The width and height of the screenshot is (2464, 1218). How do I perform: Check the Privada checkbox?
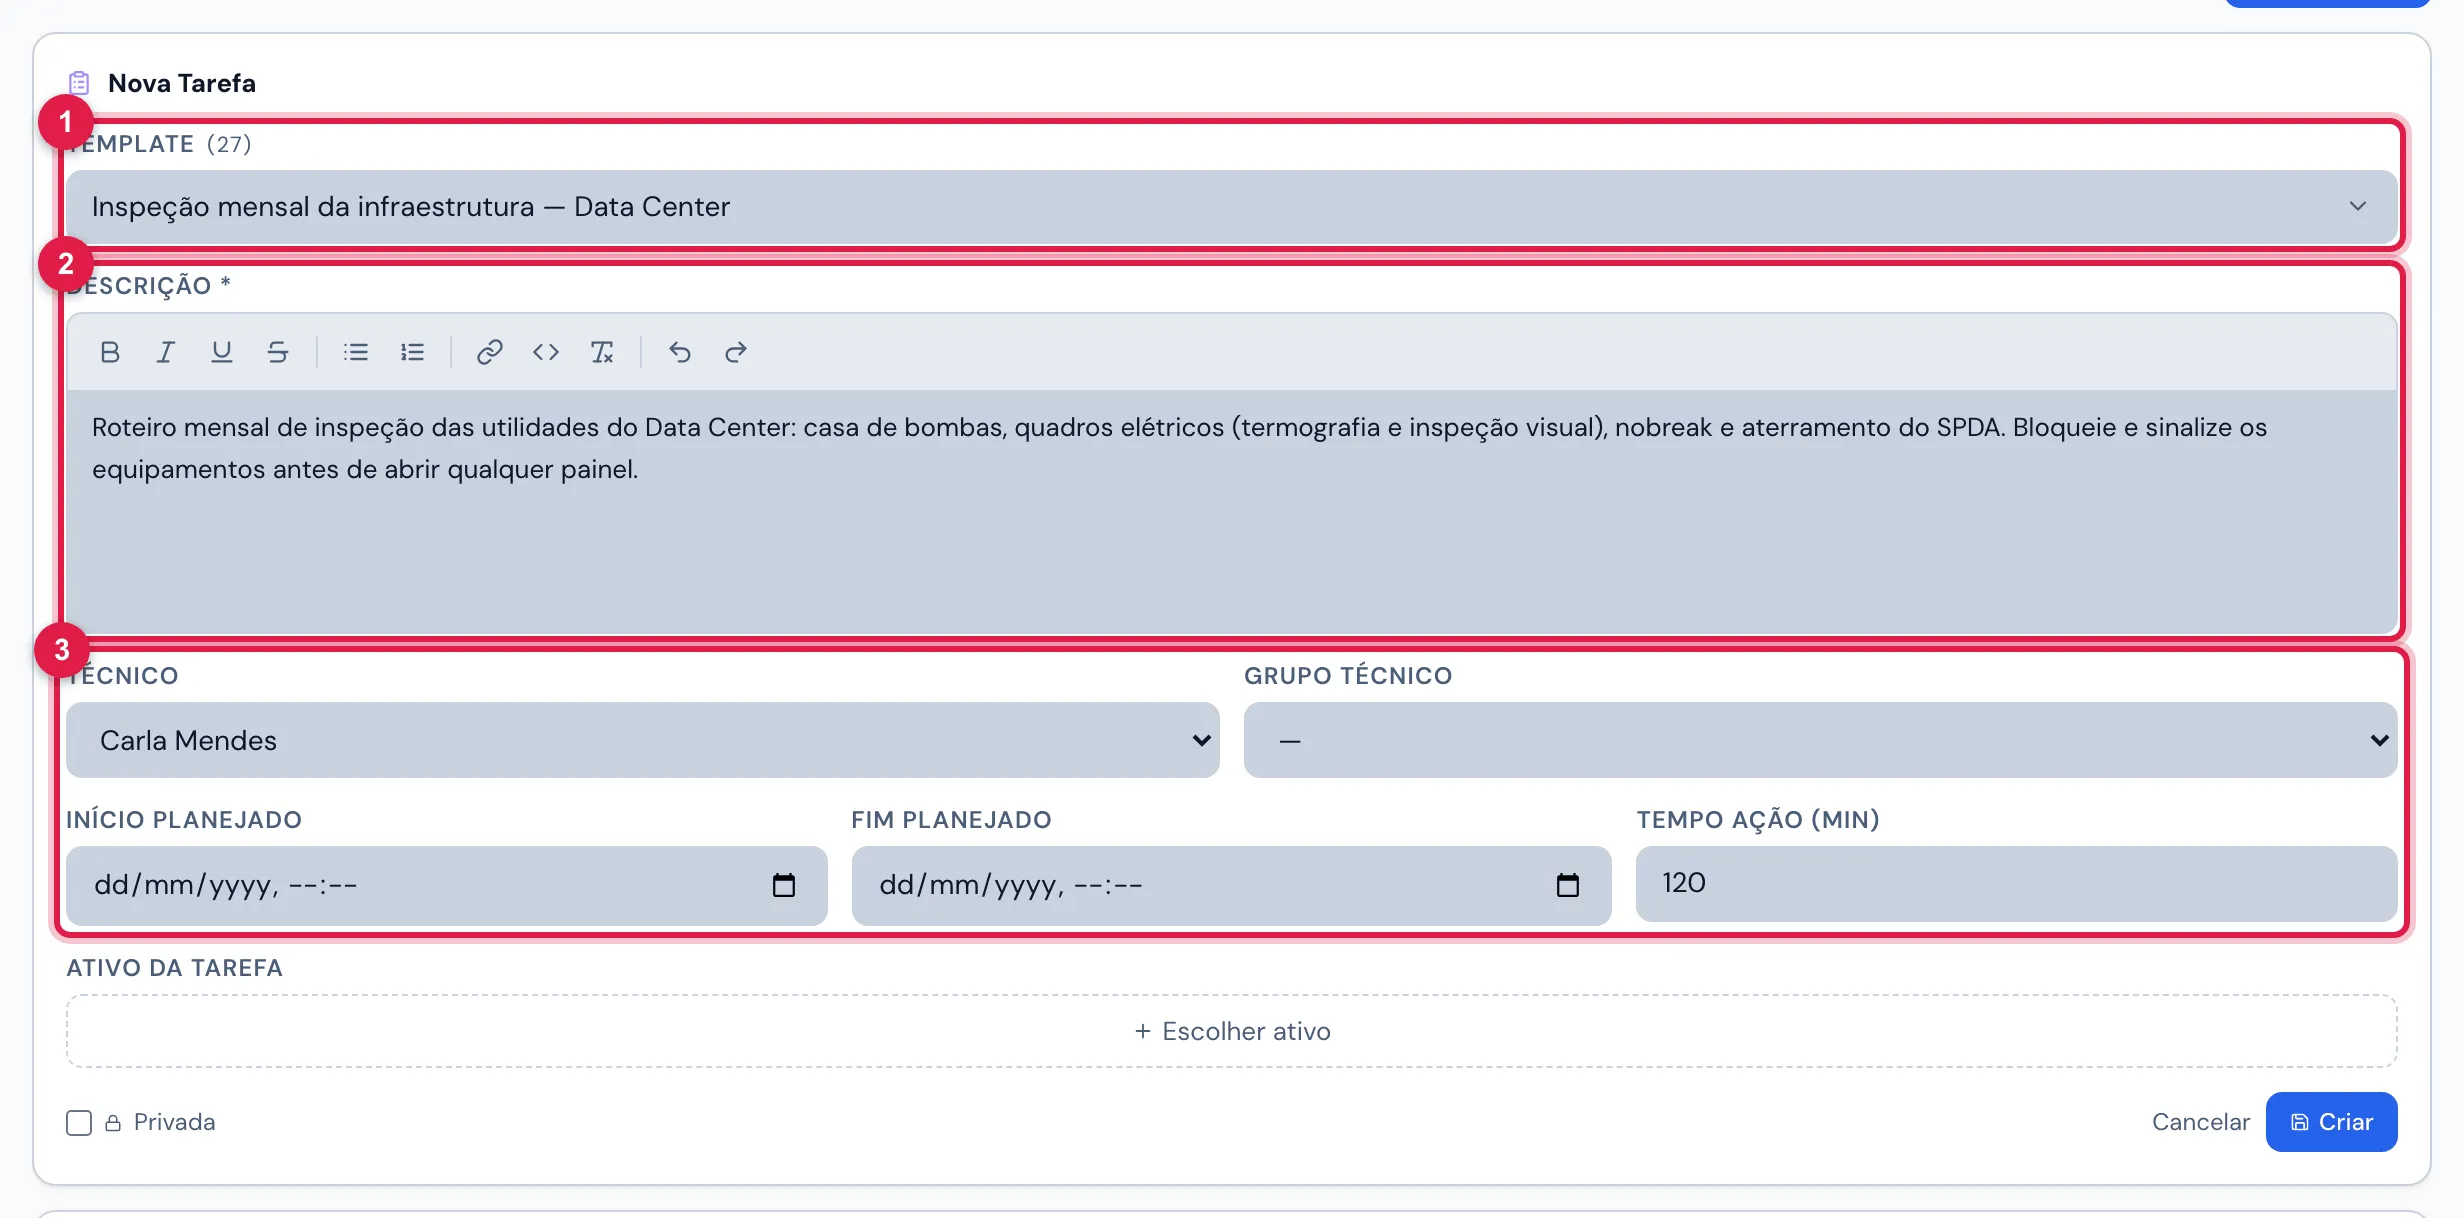(79, 1122)
